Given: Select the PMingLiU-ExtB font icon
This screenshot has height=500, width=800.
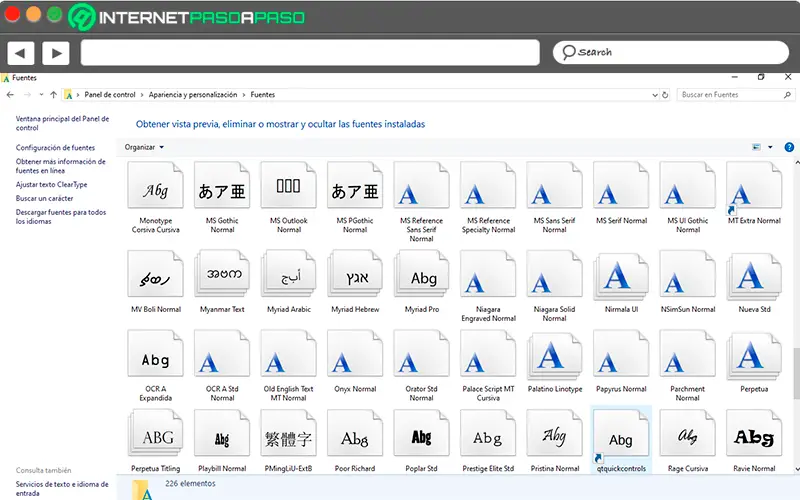Looking at the screenshot, I should click(x=288, y=433).
